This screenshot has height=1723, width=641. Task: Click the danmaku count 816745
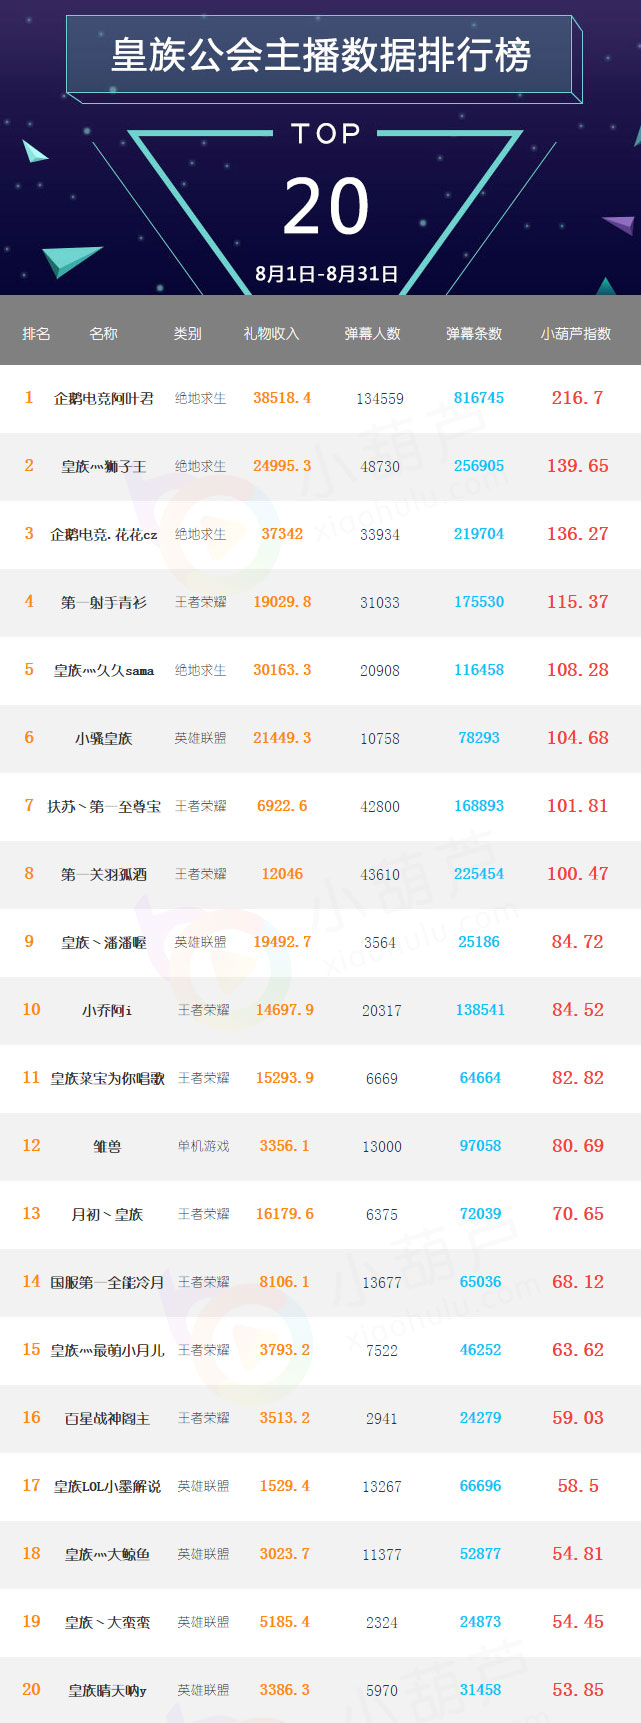[x=479, y=398]
